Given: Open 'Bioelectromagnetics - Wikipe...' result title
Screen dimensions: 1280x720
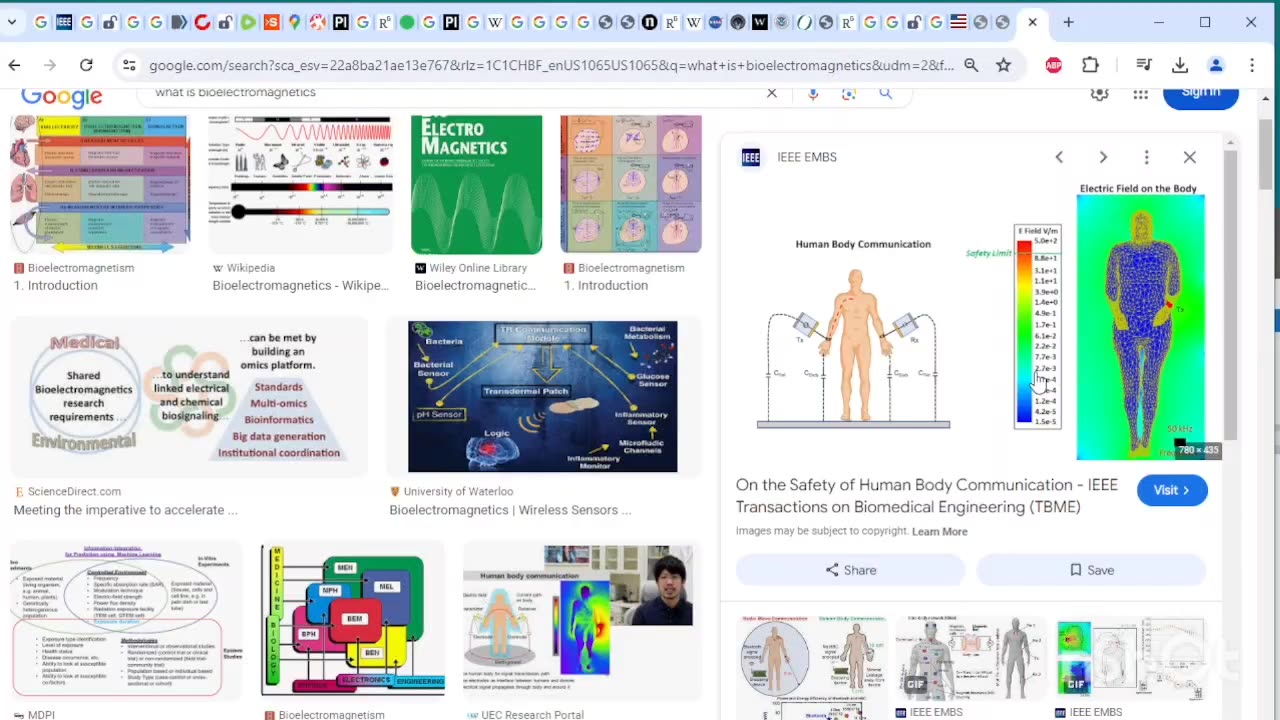Looking at the screenshot, I should tap(300, 286).
